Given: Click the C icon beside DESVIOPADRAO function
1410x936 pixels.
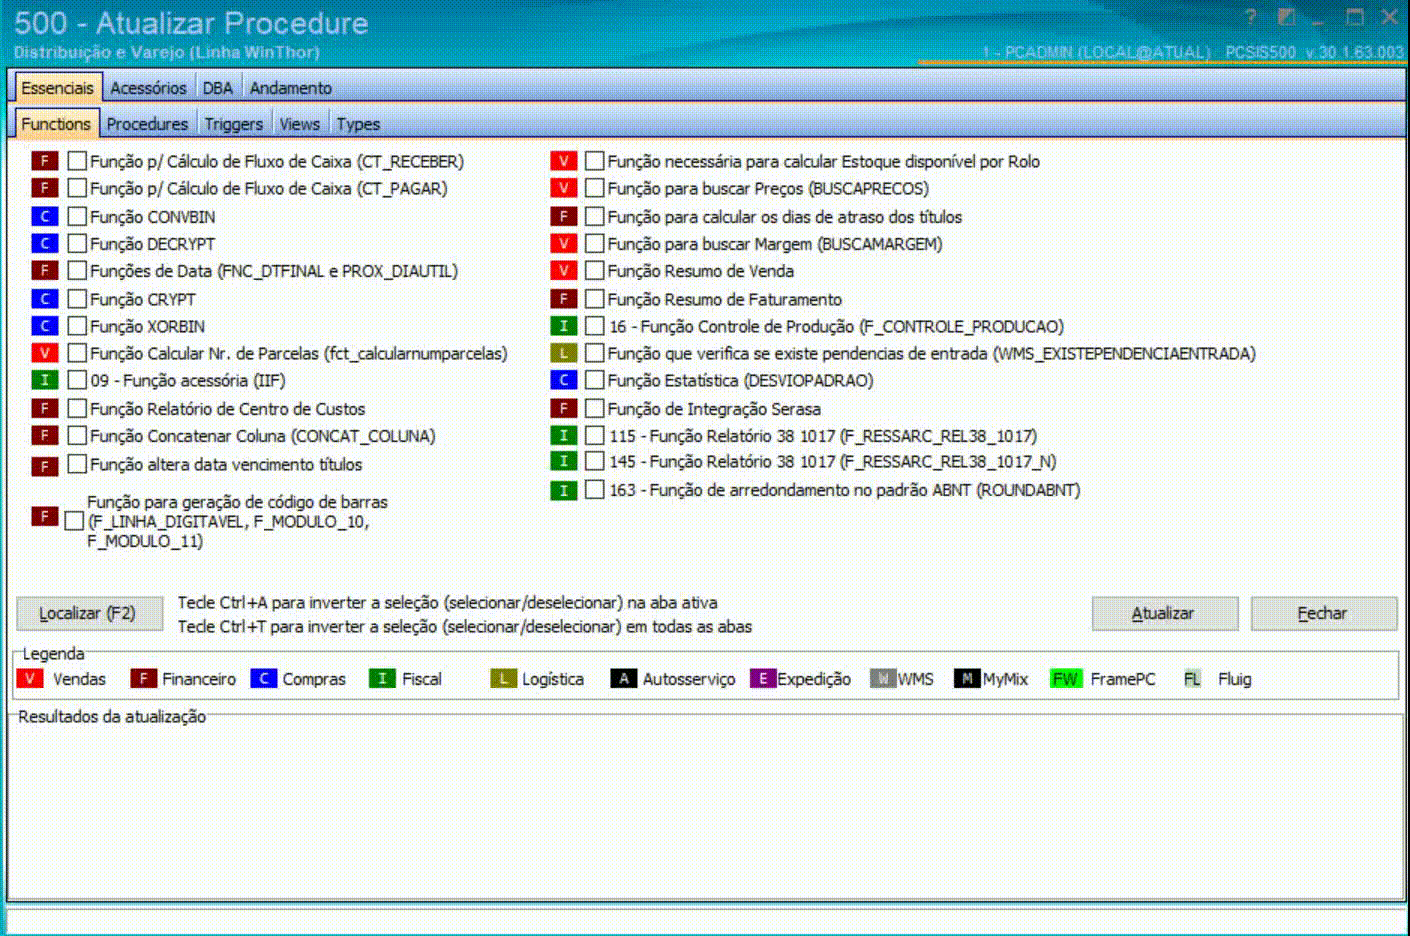Looking at the screenshot, I should pyautogui.click(x=564, y=380).
